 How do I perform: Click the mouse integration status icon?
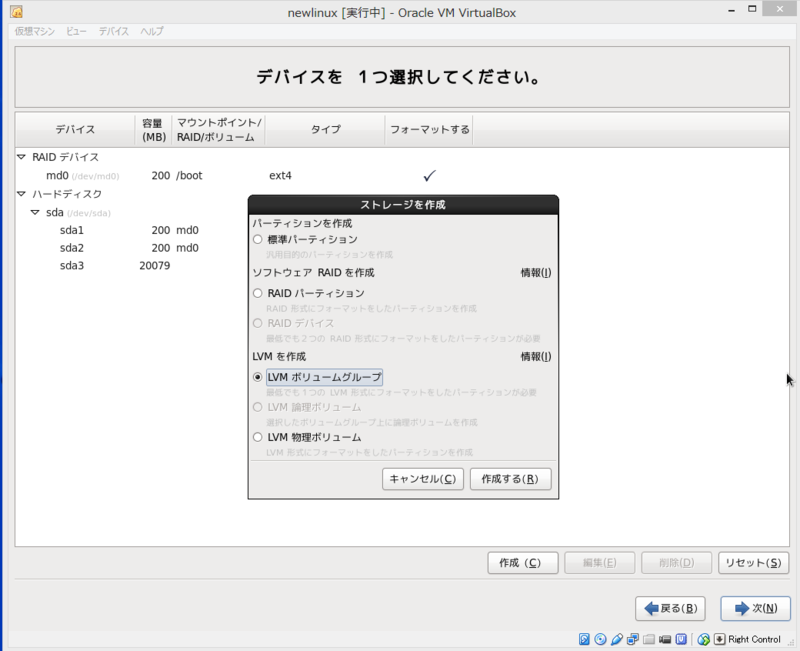click(704, 639)
